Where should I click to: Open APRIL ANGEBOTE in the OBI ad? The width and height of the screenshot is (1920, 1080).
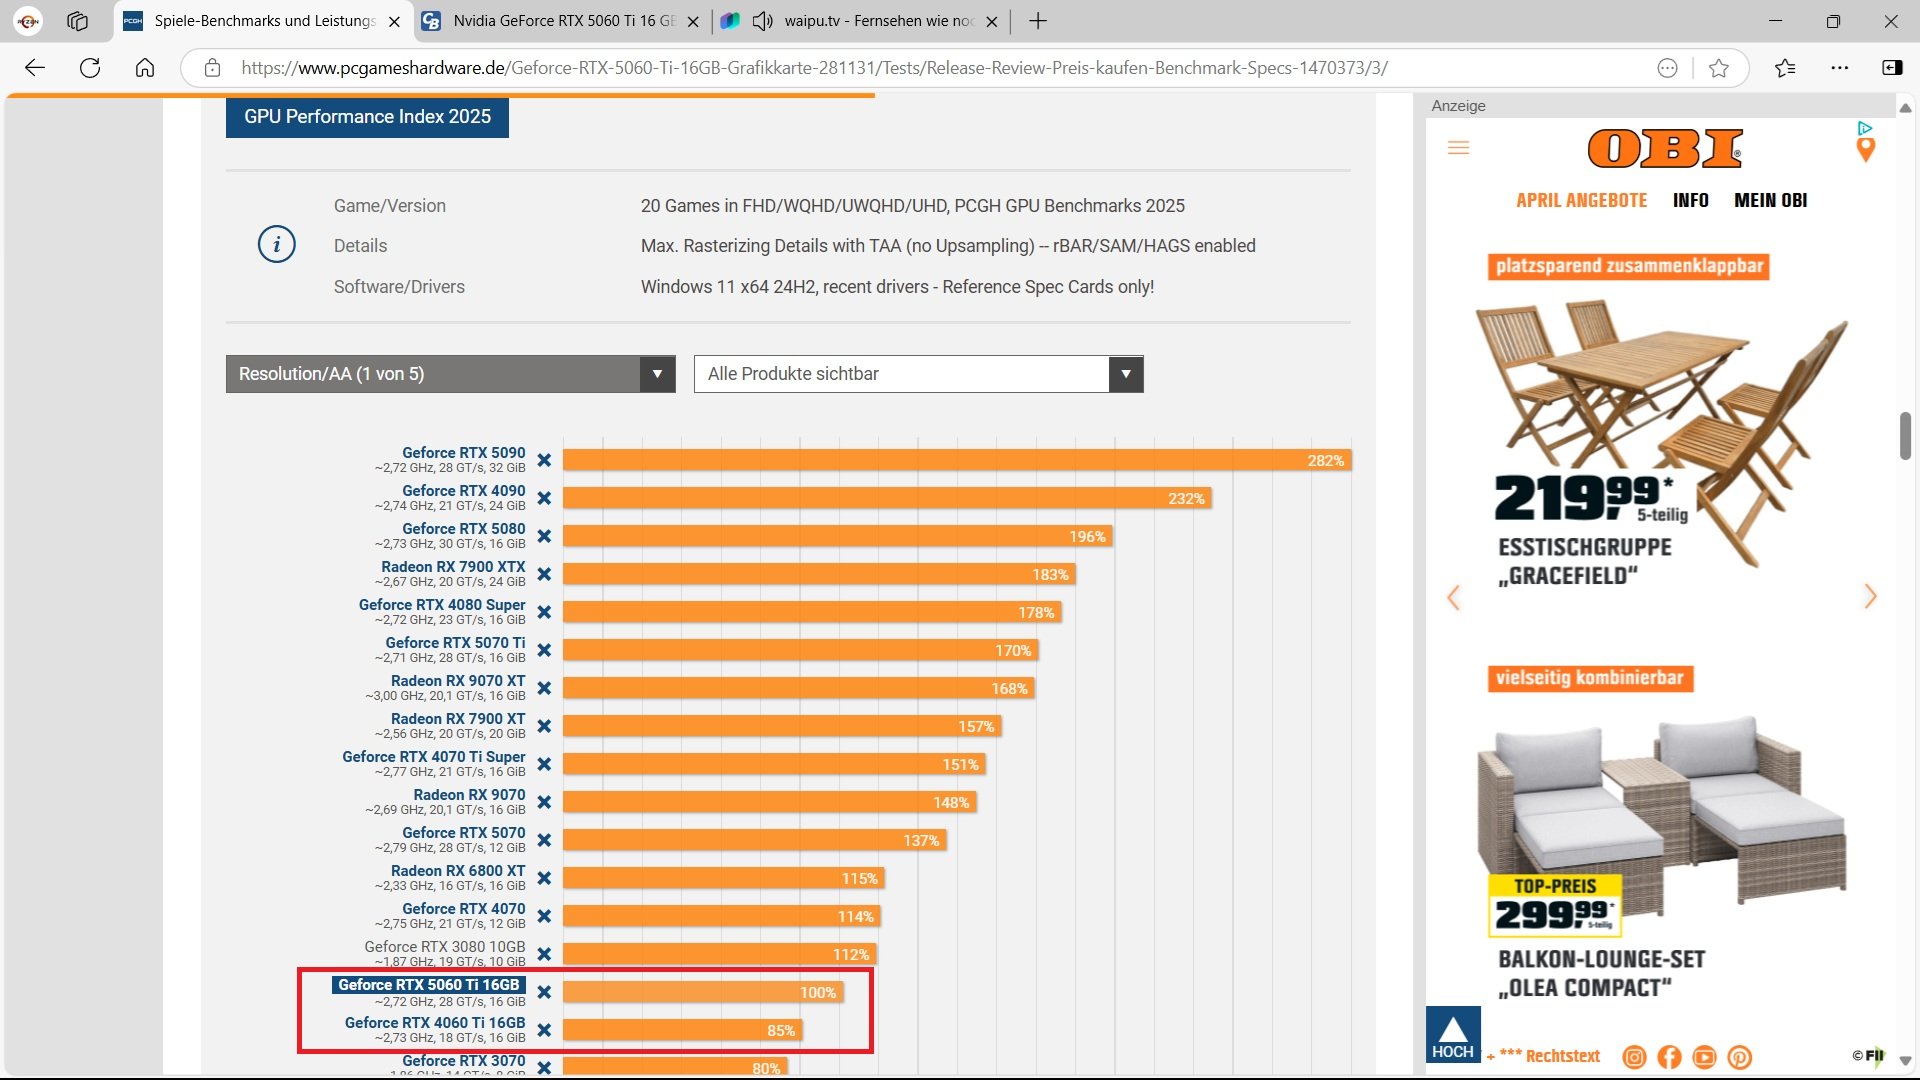coord(1581,200)
